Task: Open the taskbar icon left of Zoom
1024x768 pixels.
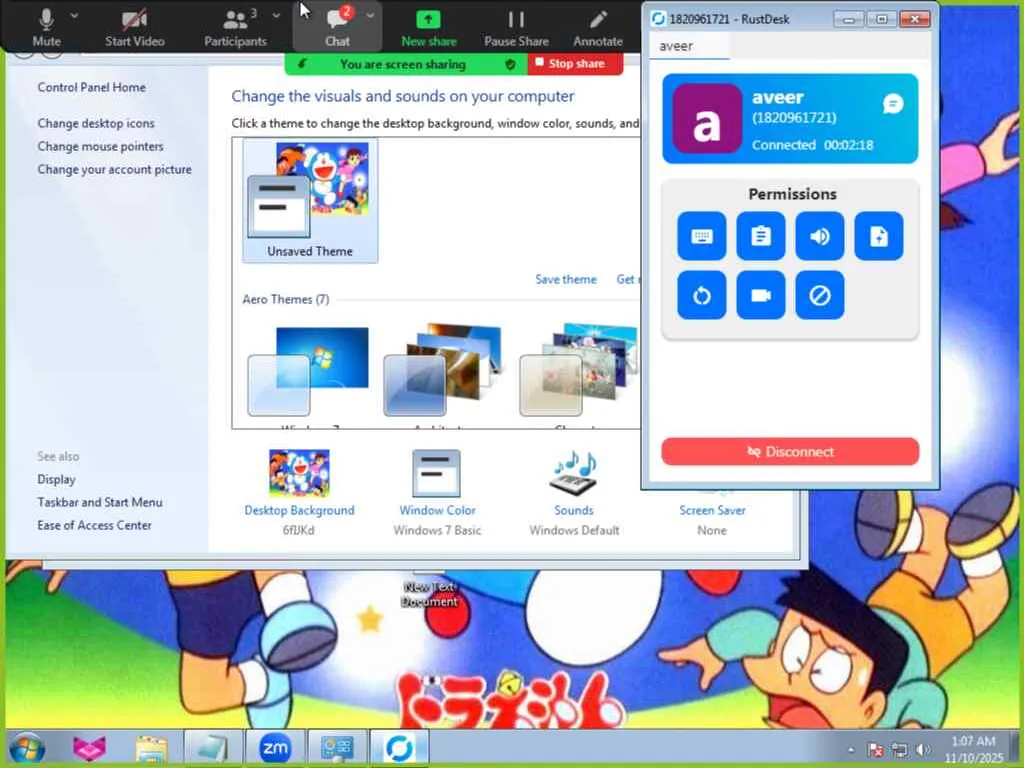Action: point(213,747)
